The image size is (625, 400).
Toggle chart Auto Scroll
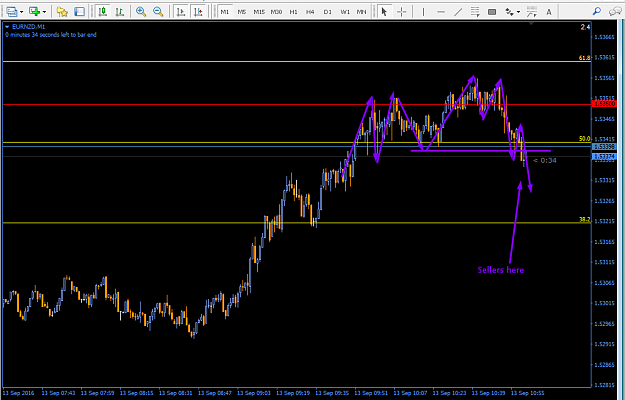[x=181, y=12]
